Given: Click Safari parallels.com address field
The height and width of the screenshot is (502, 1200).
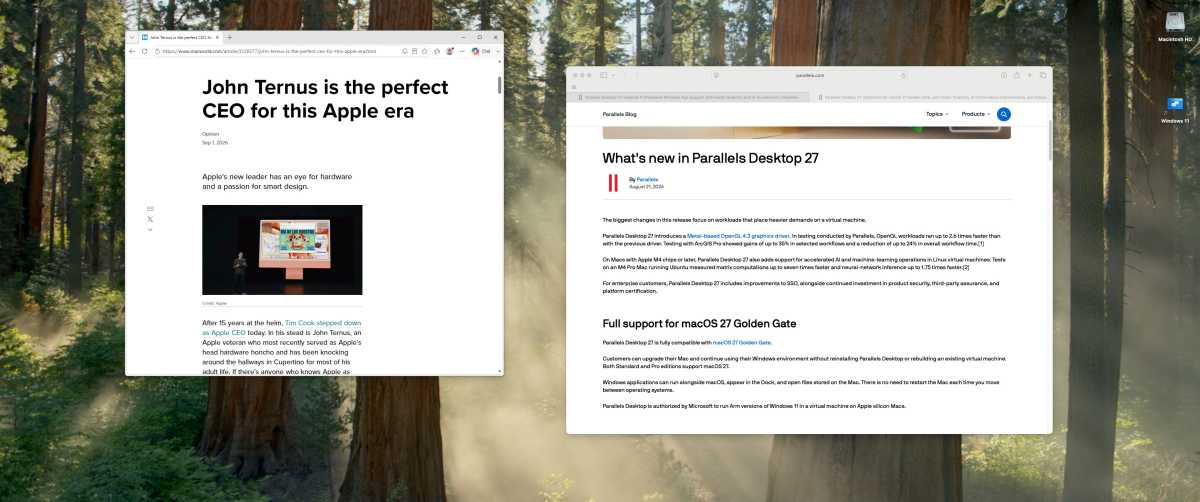Looking at the screenshot, I should click(810, 75).
